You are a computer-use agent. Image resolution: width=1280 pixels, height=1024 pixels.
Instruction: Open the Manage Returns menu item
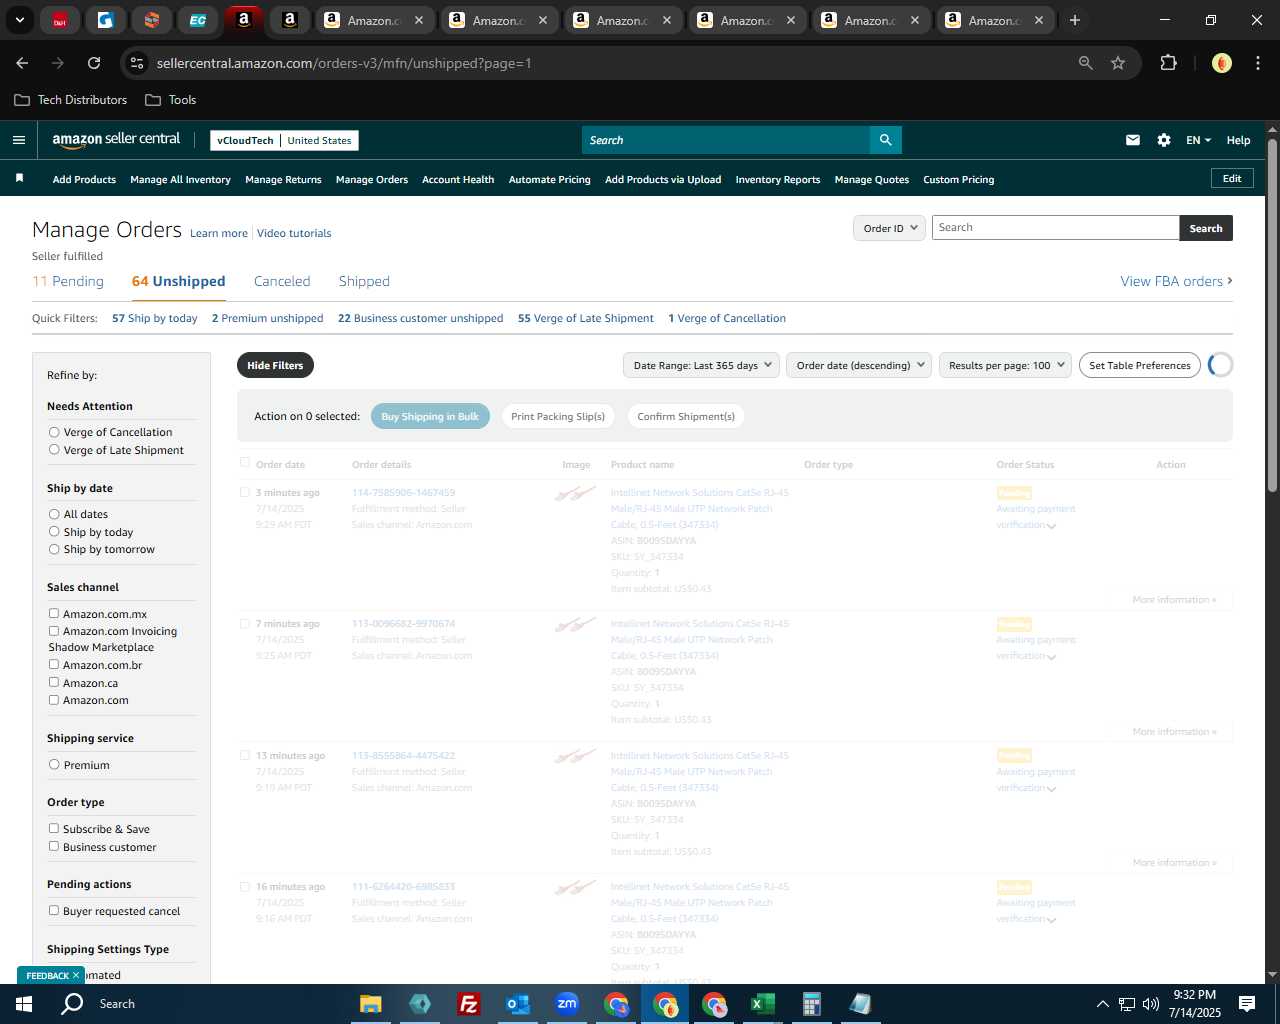click(x=283, y=179)
